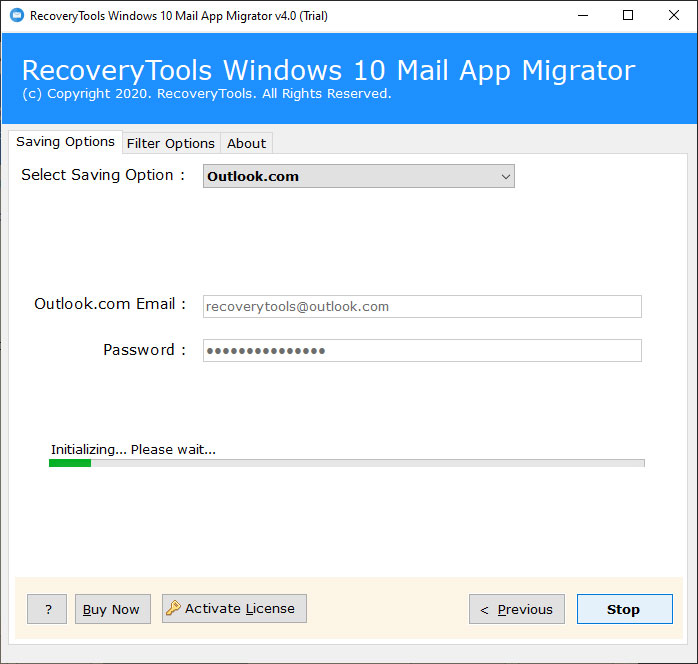The height and width of the screenshot is (664, 698).
Task: Stop the migration process
Action: pyautogui.click(x=625, y=609)
